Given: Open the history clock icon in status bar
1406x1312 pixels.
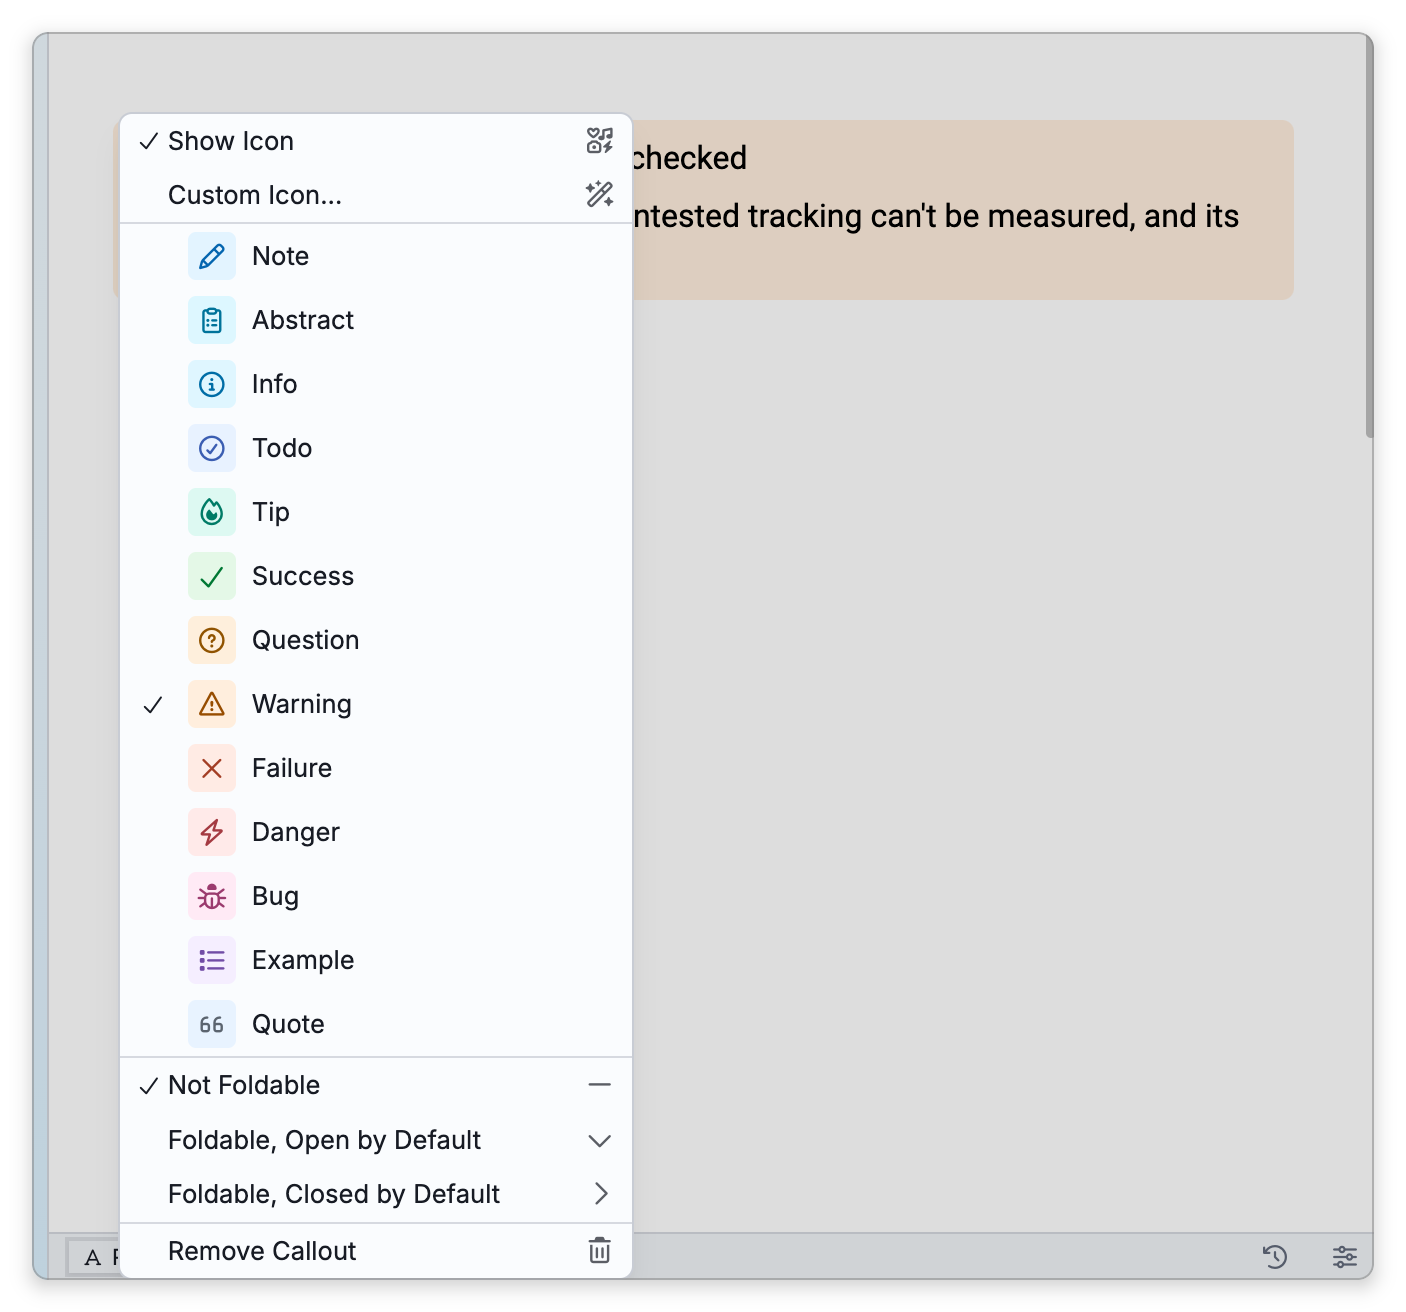Looking at the screenshot, I should click(x=1274, y=1256).
